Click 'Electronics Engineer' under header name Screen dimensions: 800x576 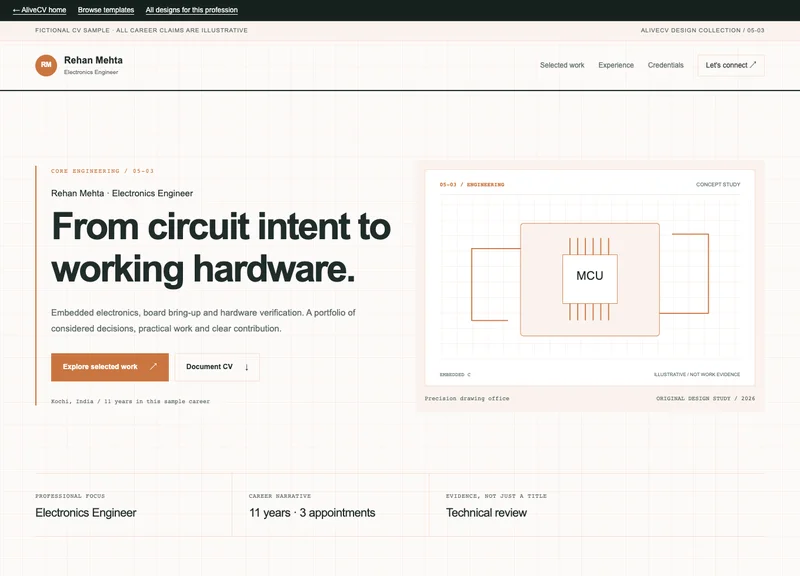pos(91,72)
